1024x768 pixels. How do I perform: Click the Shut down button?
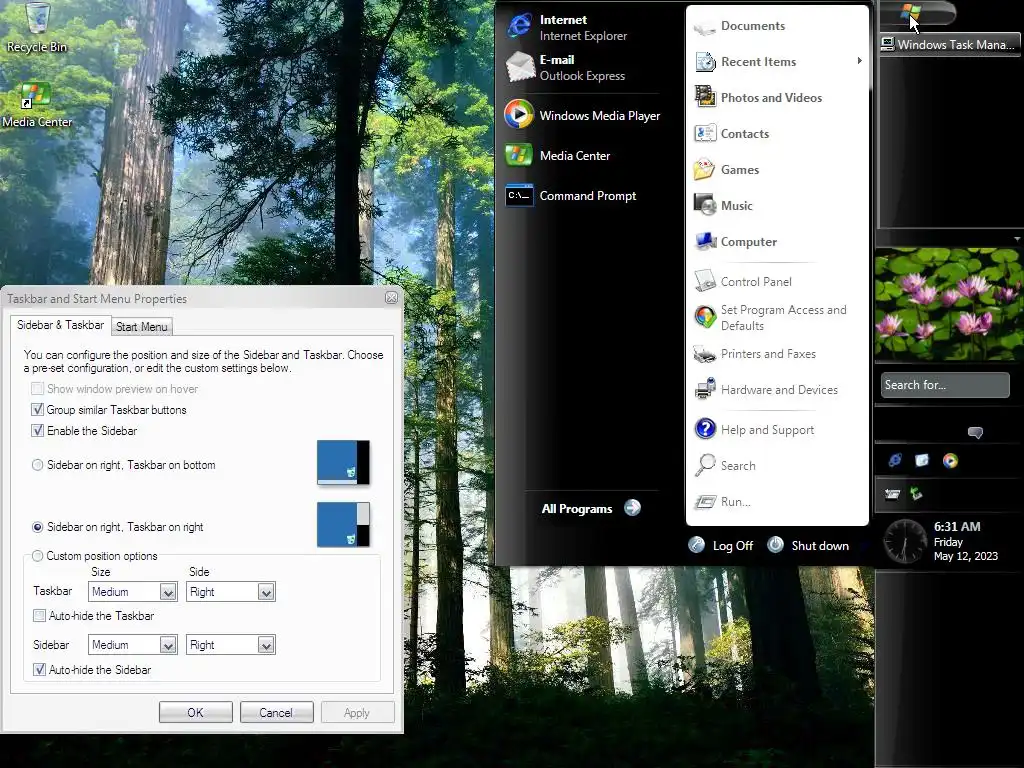coord(808,545)
